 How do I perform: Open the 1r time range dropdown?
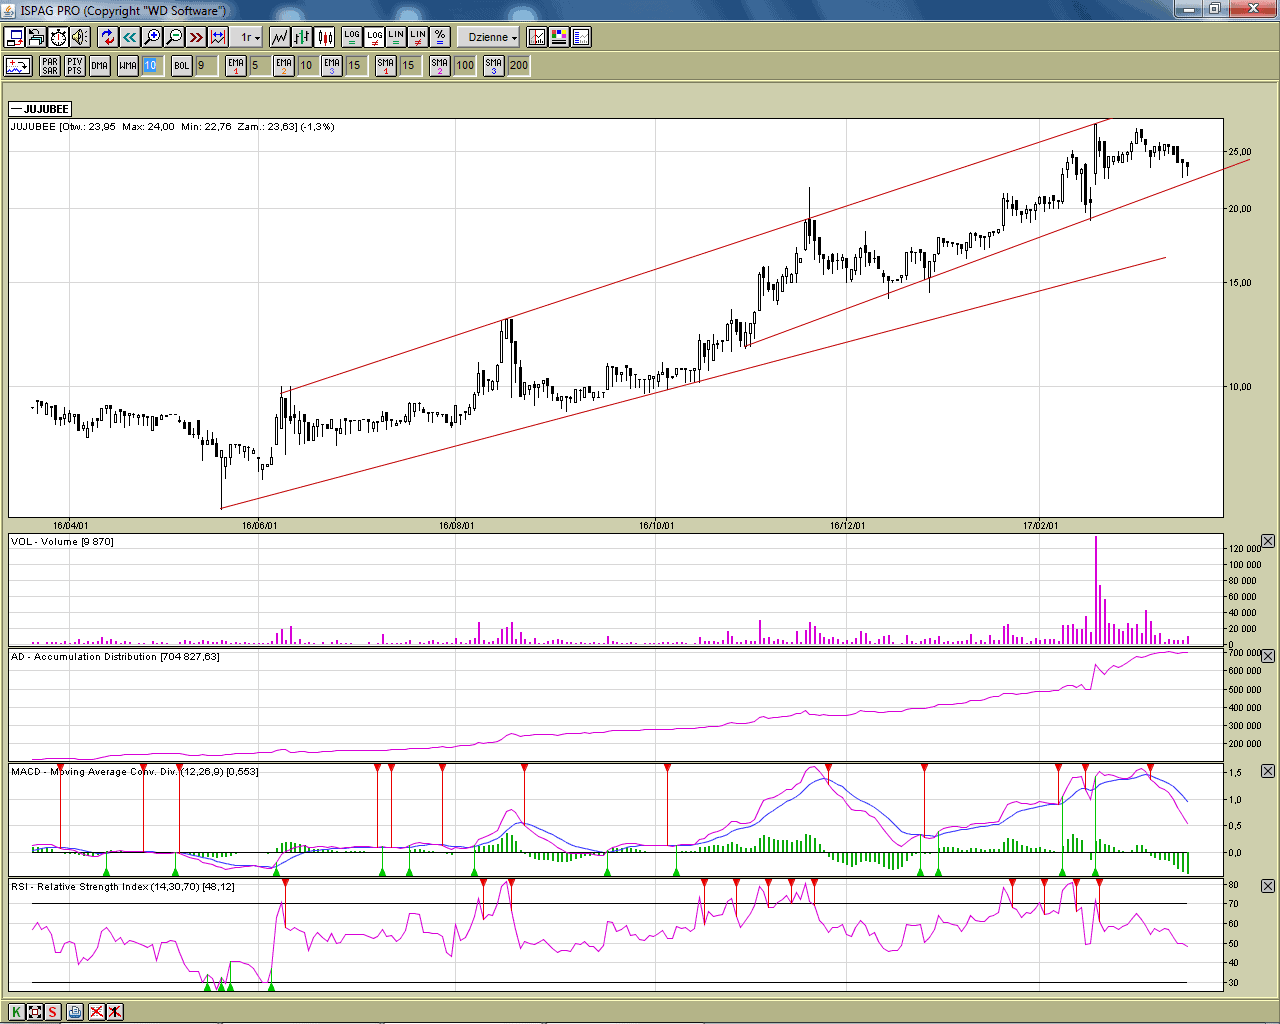coord(249,37)
